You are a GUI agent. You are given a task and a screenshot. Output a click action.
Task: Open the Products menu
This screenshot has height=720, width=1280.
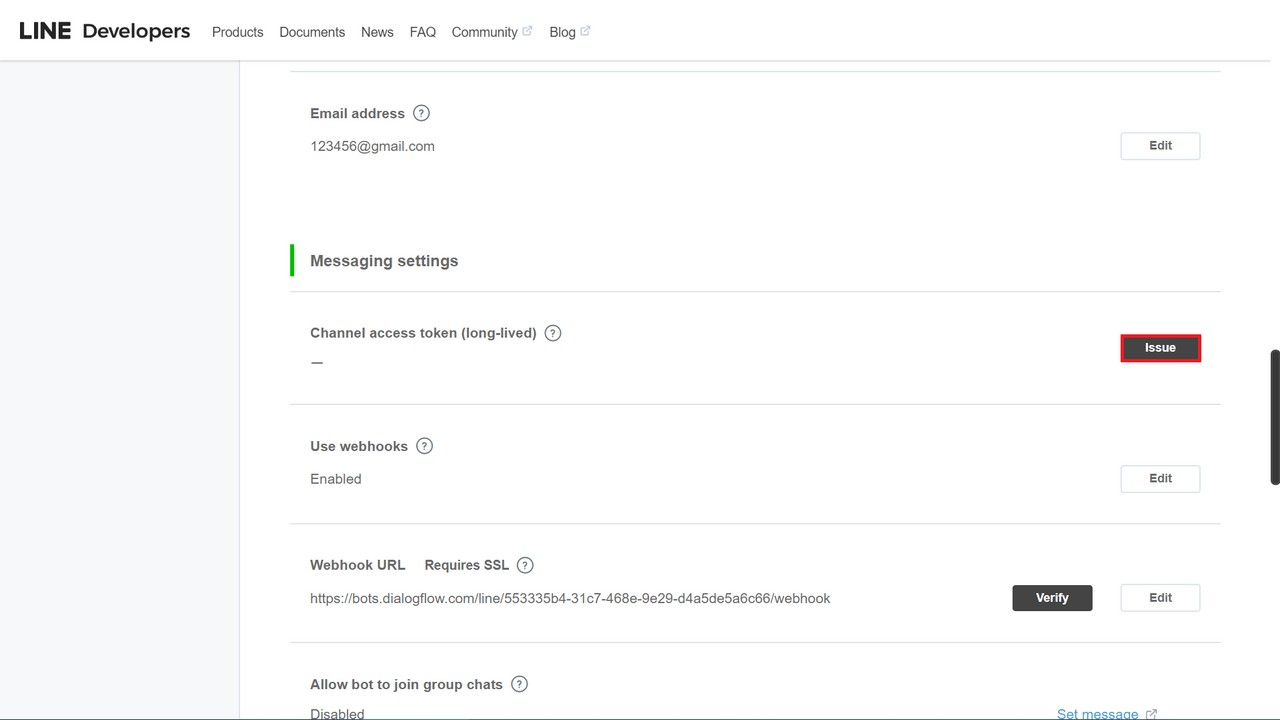pos(238,32)
